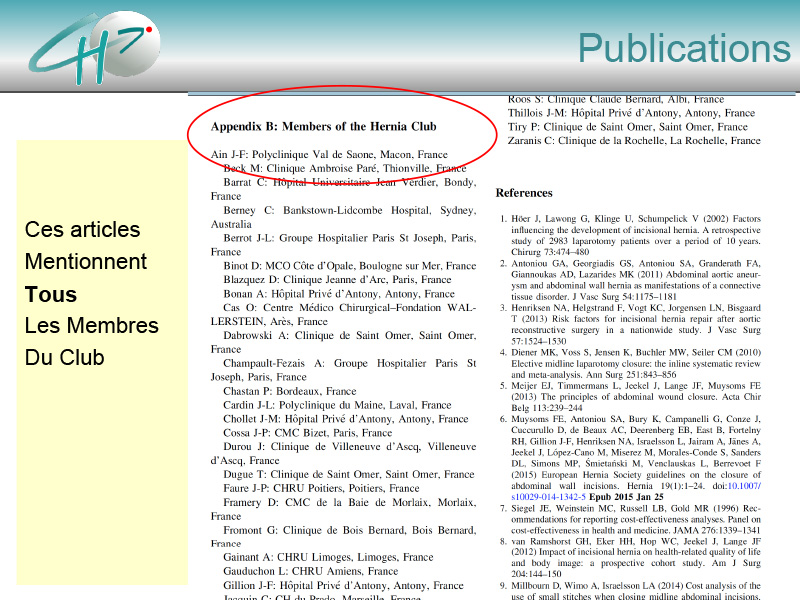Click reference 2 by Antoniou GA
Image resolution: width=800 pixels, height=600 pixels.
tap(631, 280)
